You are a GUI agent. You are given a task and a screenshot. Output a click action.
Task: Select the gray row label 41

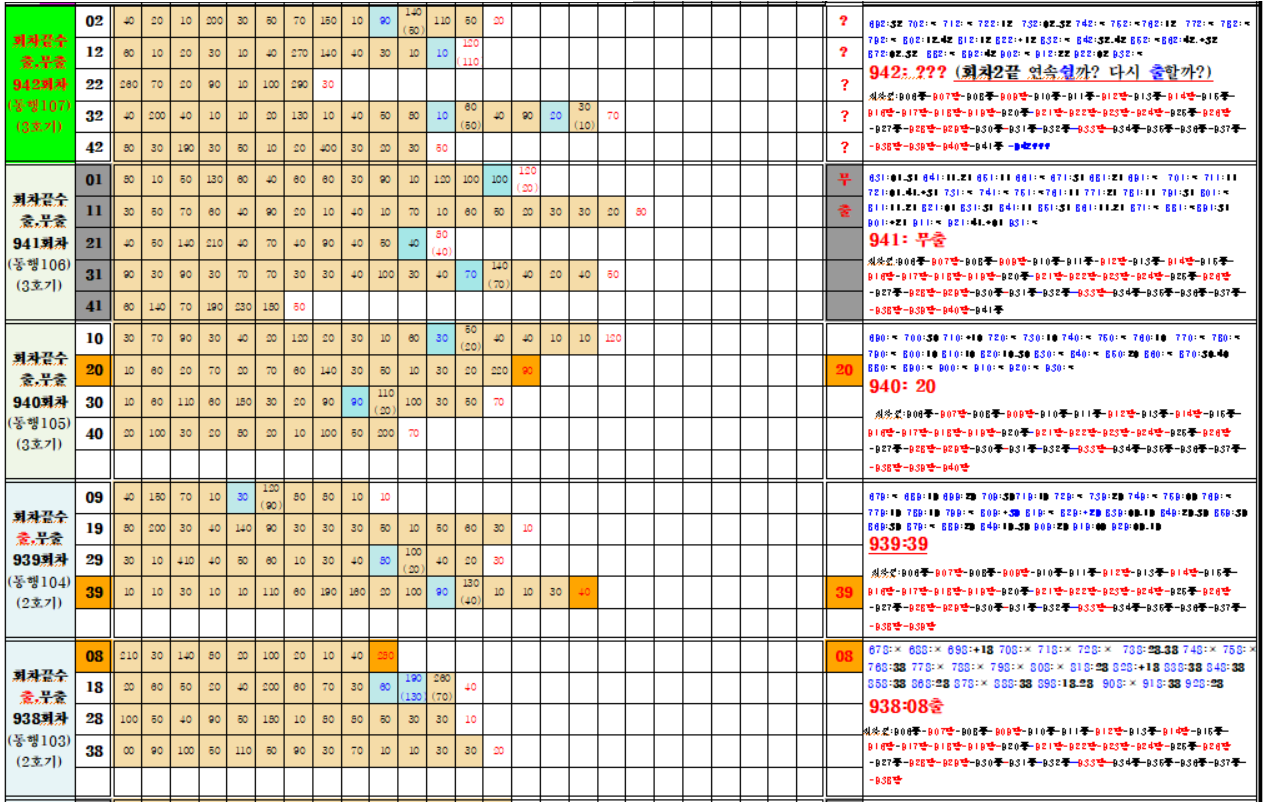[94, 306]
